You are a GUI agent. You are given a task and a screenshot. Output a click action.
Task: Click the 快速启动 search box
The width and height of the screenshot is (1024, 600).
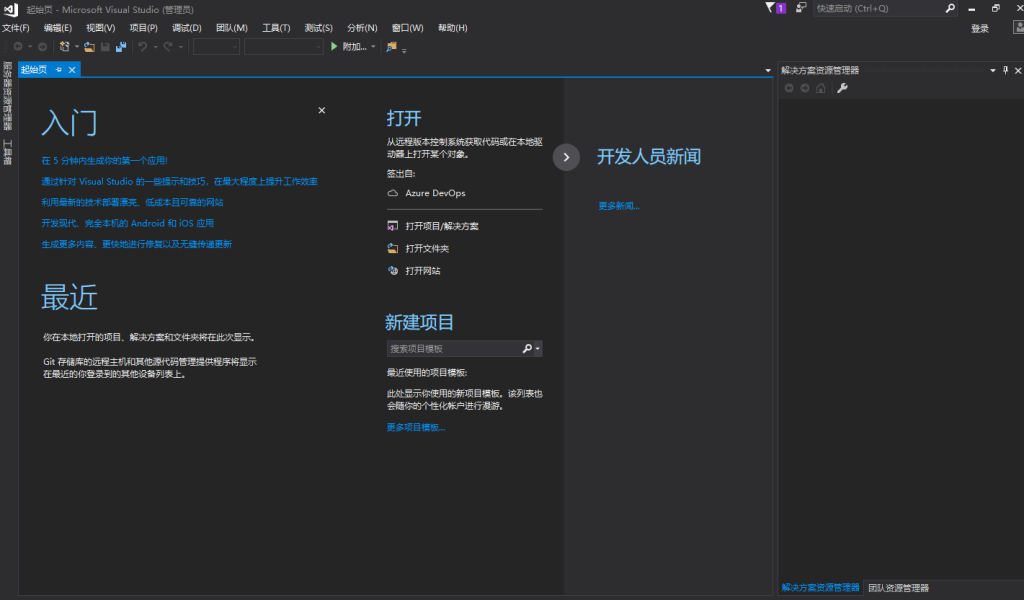(x=878, y=8)
